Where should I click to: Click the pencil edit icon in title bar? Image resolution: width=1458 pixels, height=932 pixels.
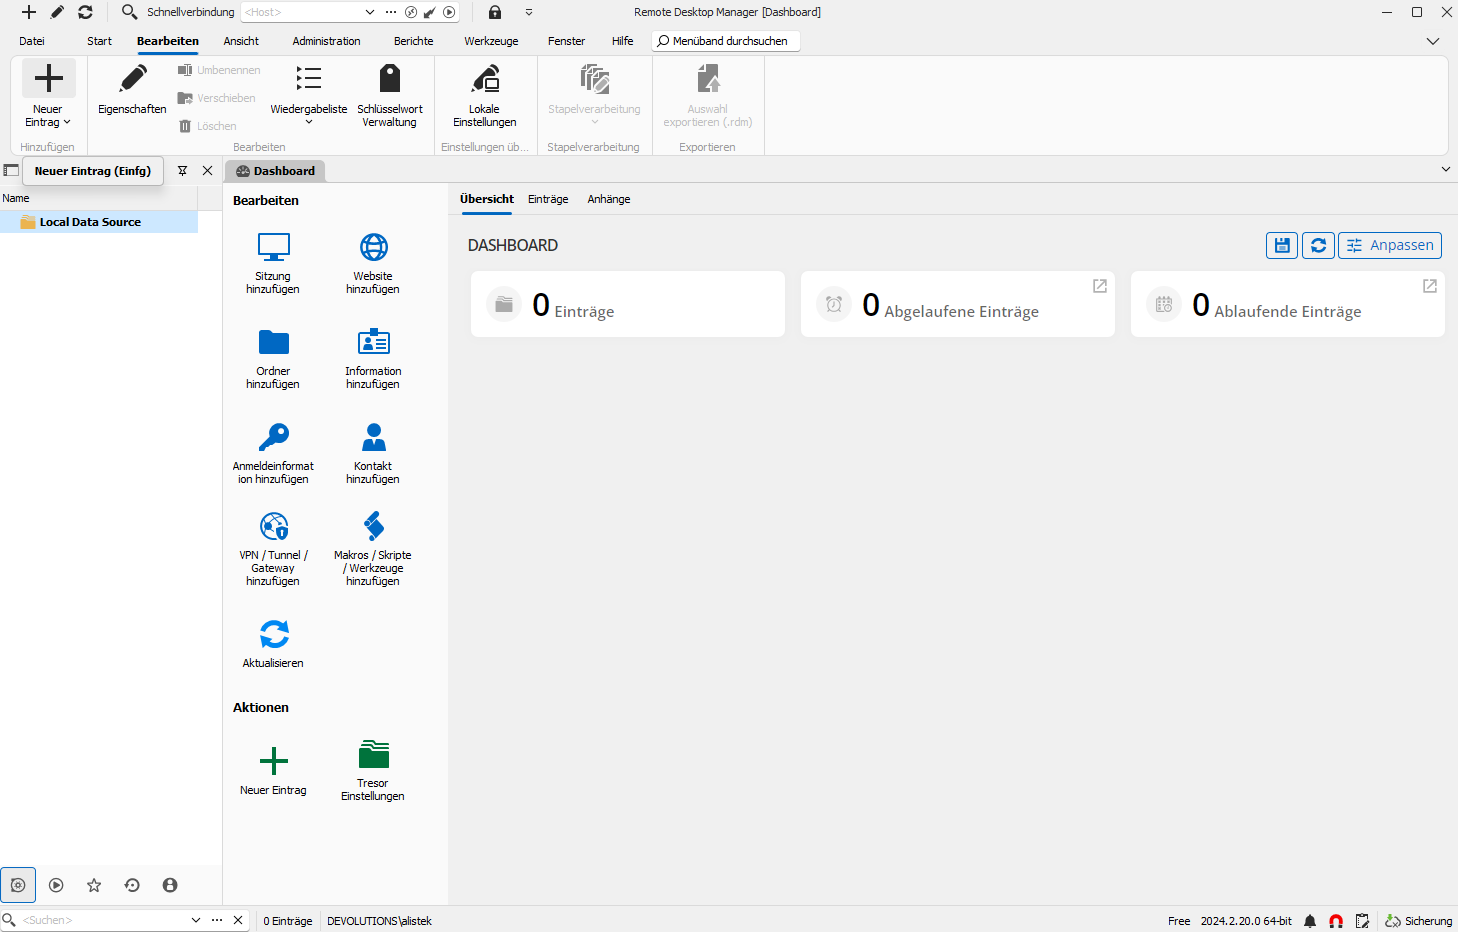tap(57, 12)
